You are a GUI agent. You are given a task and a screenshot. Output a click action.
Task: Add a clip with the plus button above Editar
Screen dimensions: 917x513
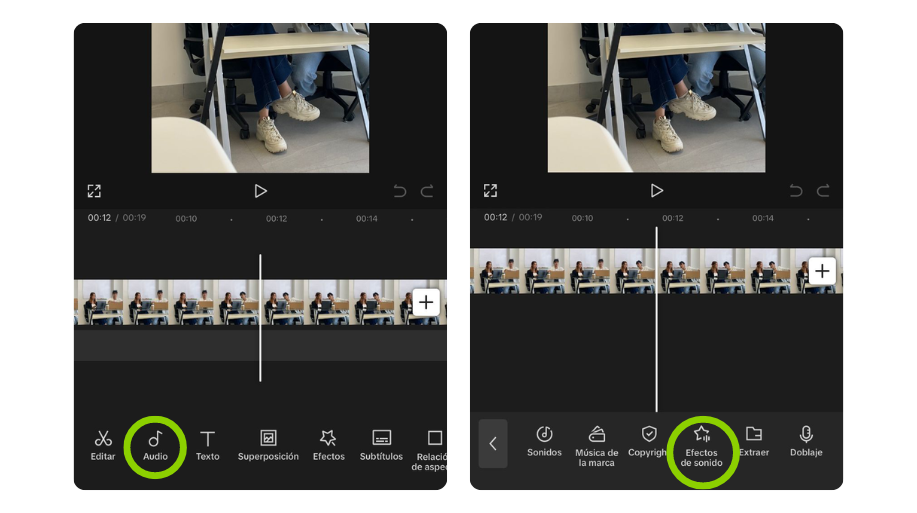(x=426, y=302)
